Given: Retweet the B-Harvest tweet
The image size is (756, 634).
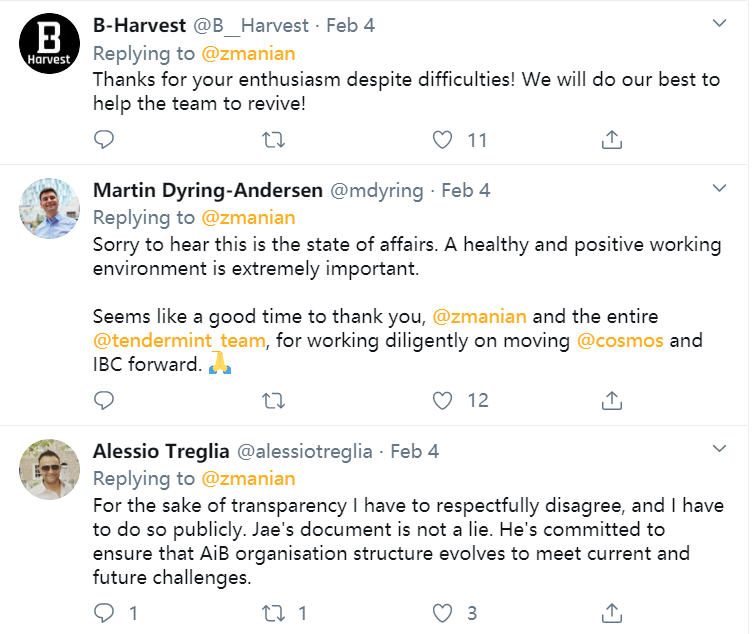Looking at the screenshot, I should click(272, 140).
